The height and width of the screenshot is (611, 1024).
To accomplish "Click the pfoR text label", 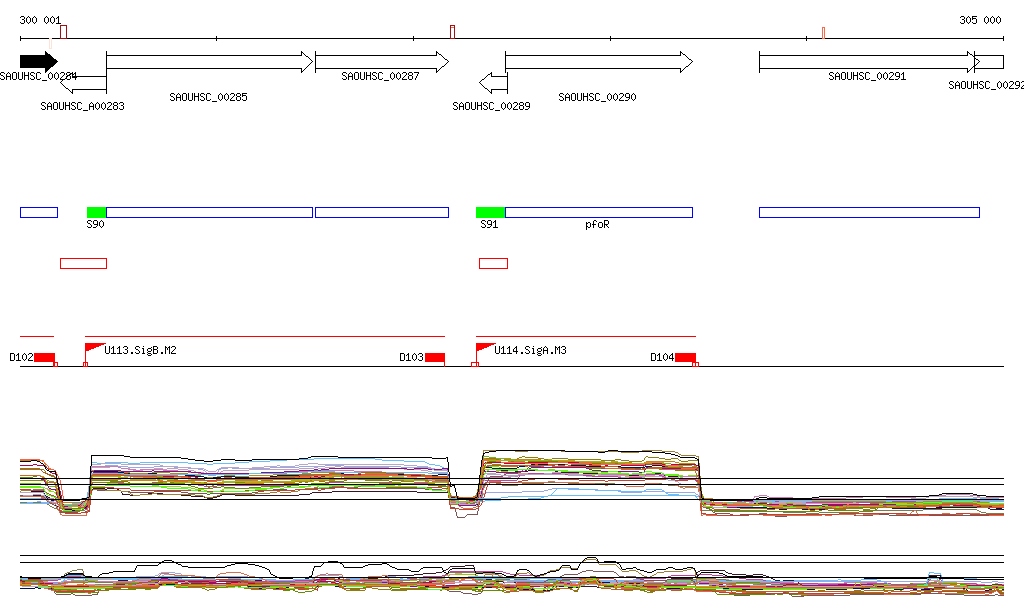I will point(598,225).
